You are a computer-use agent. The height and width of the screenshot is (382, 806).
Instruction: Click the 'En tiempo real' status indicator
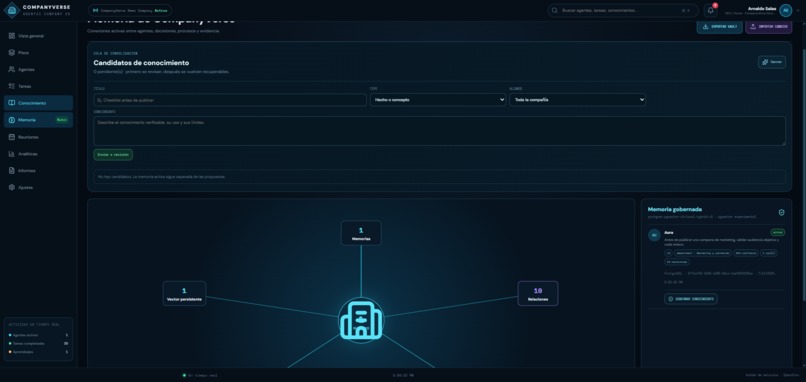[200, 375]
